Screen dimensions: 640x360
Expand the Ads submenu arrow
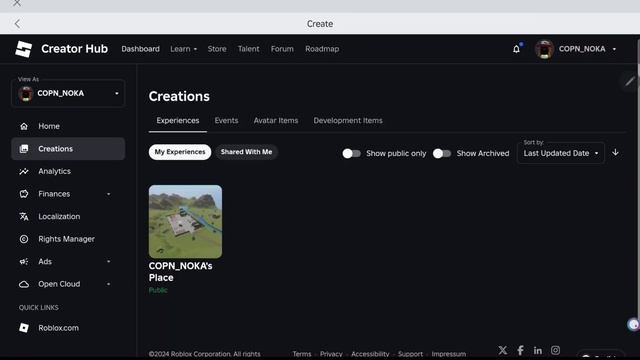coord(109,262)
